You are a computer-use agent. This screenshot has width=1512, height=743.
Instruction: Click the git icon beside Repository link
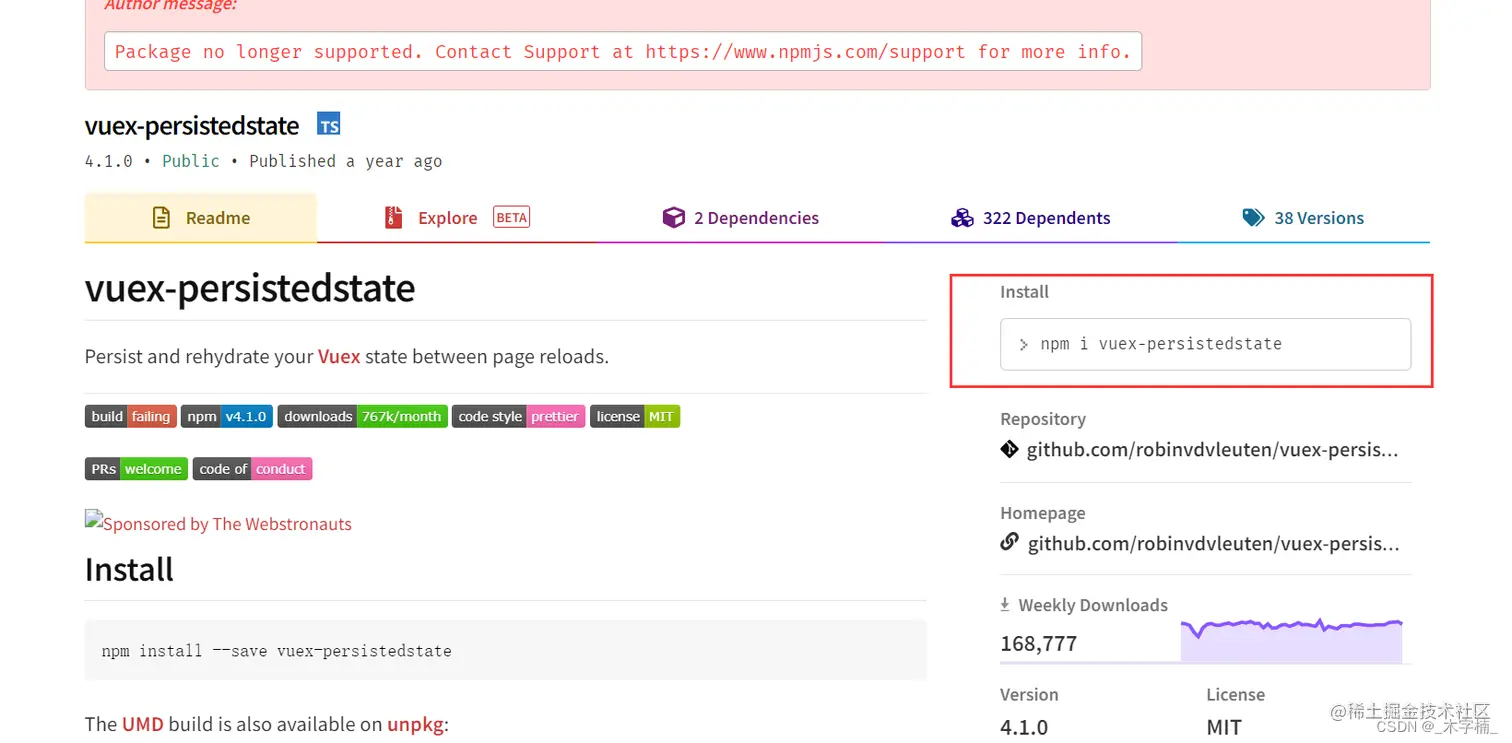pyautogui.click(x=1009, y=449)
